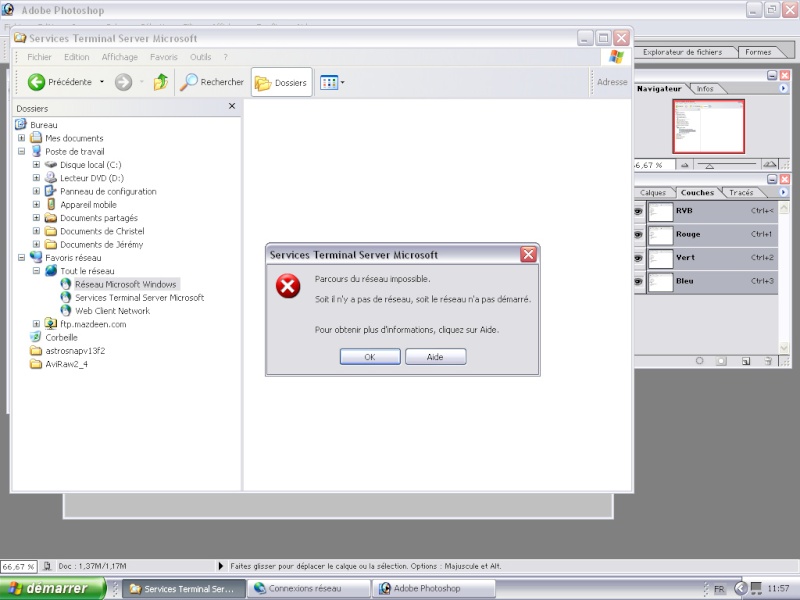Click OK in the error dialog
800x600 pixels.
tap(370, 357)
